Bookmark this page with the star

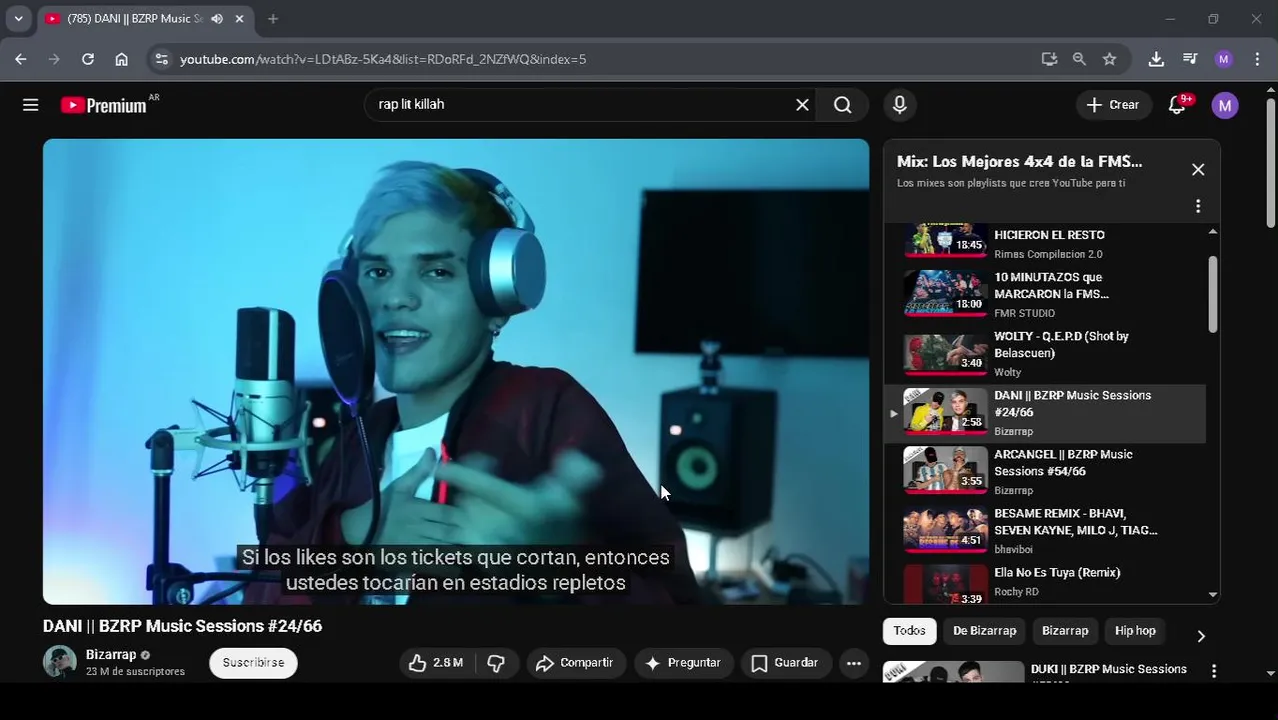tap(1109, 59)
